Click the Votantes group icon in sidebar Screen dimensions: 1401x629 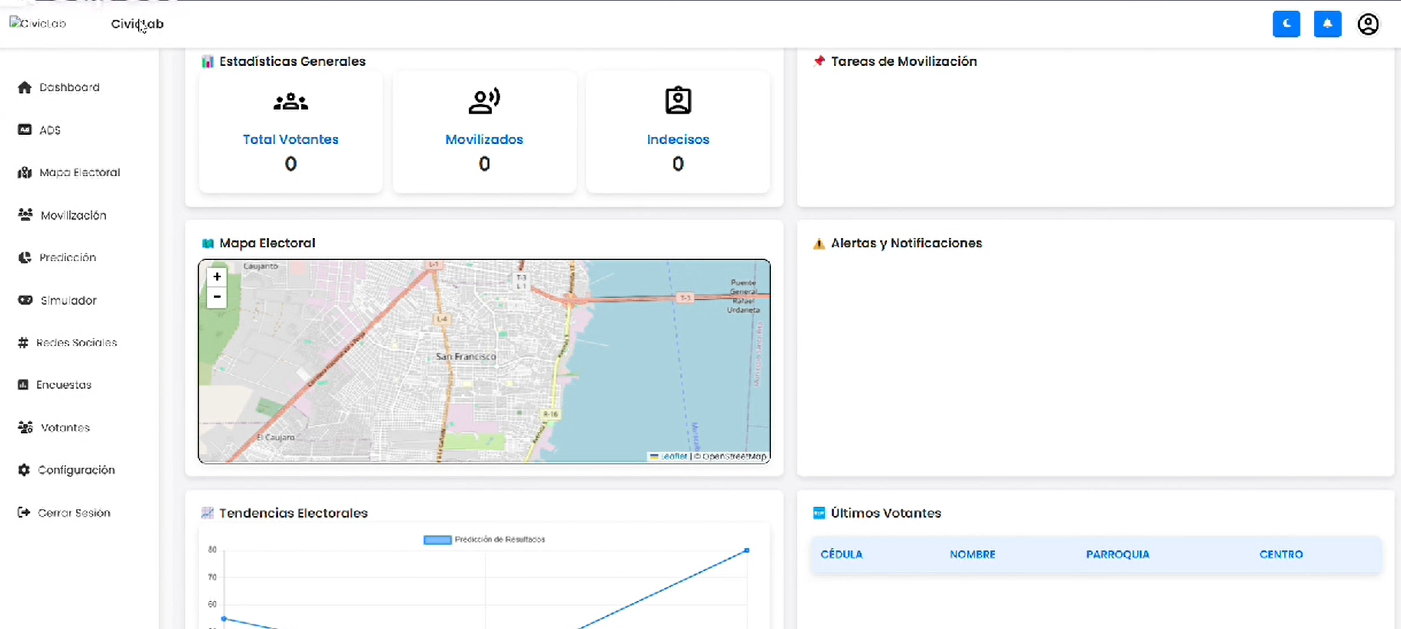[x=26, y=428]
